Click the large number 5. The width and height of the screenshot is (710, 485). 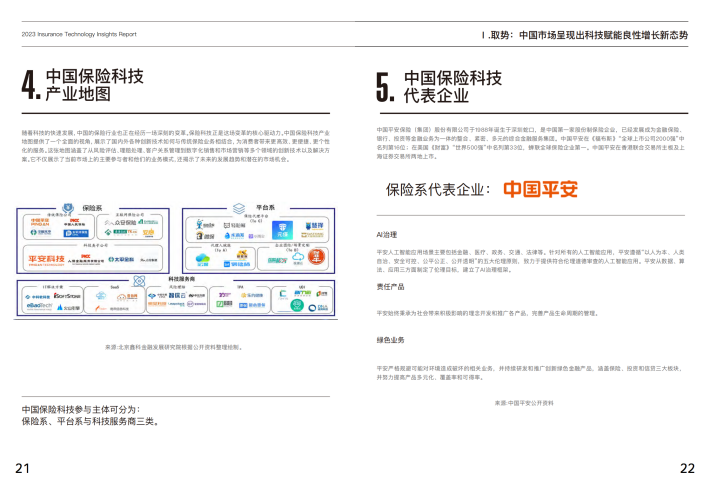(385, 86)
